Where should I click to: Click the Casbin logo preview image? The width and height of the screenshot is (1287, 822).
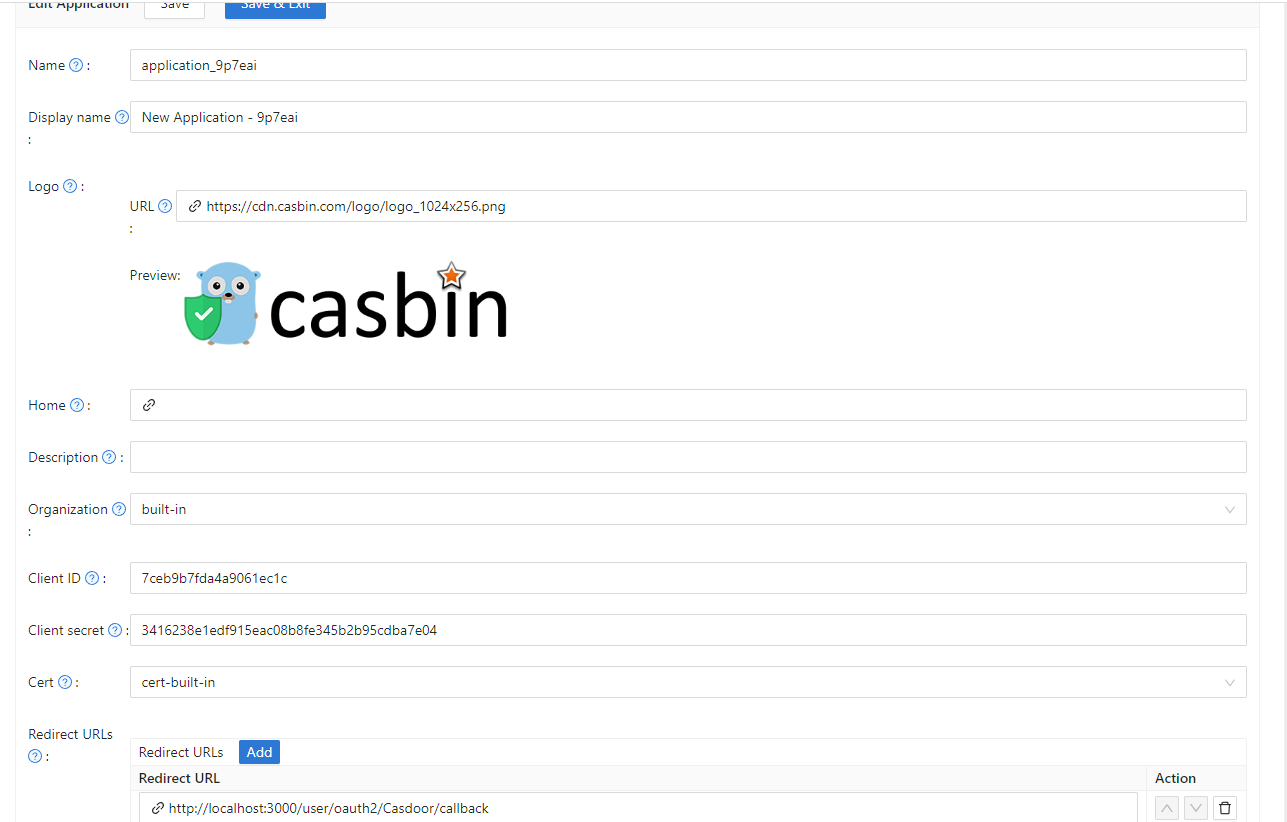point(345,301)
